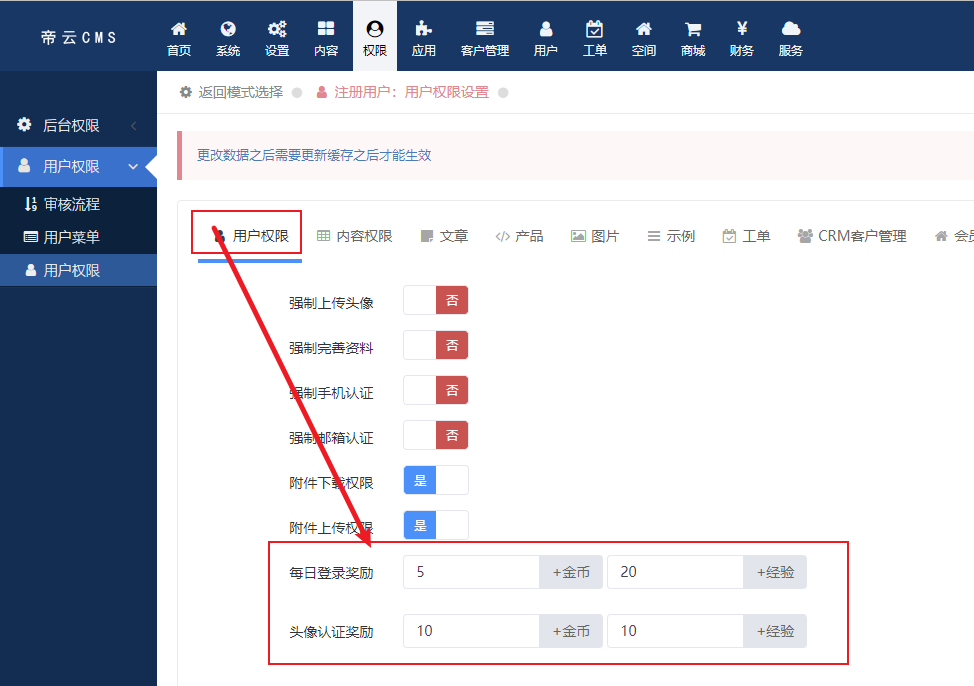Switch to the 文章 tab
The width and height of the screenshot is (974, 686).
tap(445, 236)
